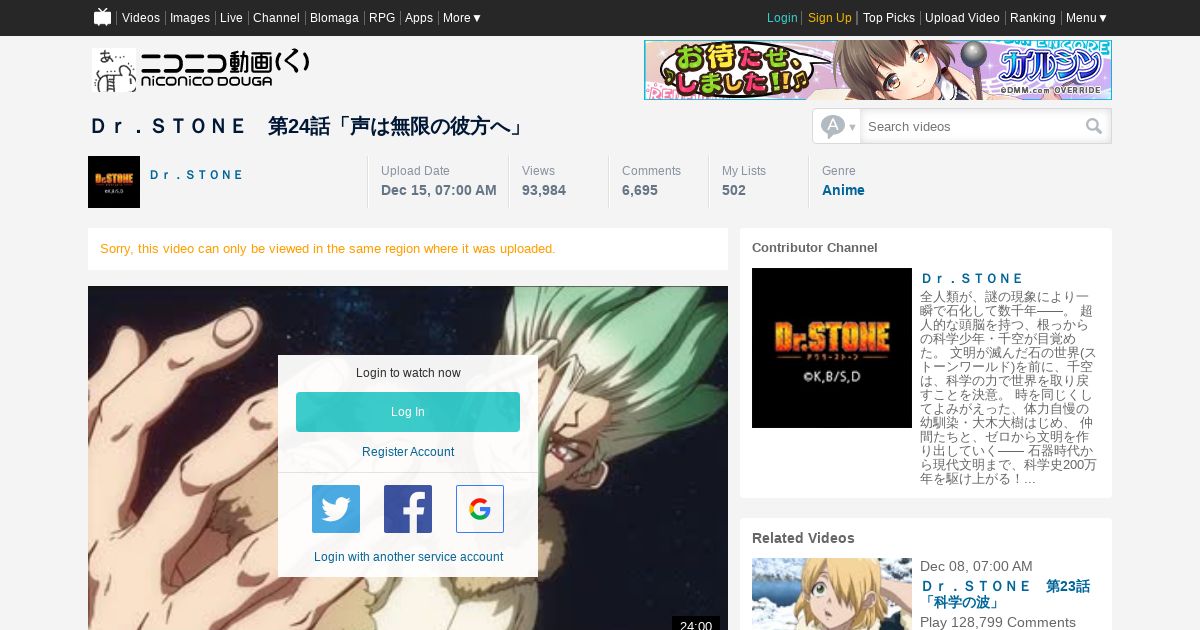The height and width of the screenshot is (630, 1200).
Task: Log in with Facebook icon
Action: coord(408,509)
